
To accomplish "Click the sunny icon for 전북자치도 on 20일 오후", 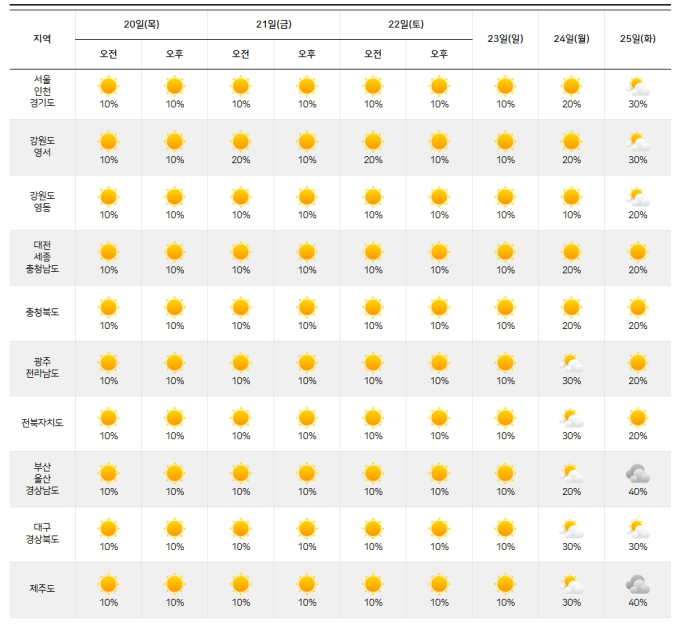I will 174,418.
